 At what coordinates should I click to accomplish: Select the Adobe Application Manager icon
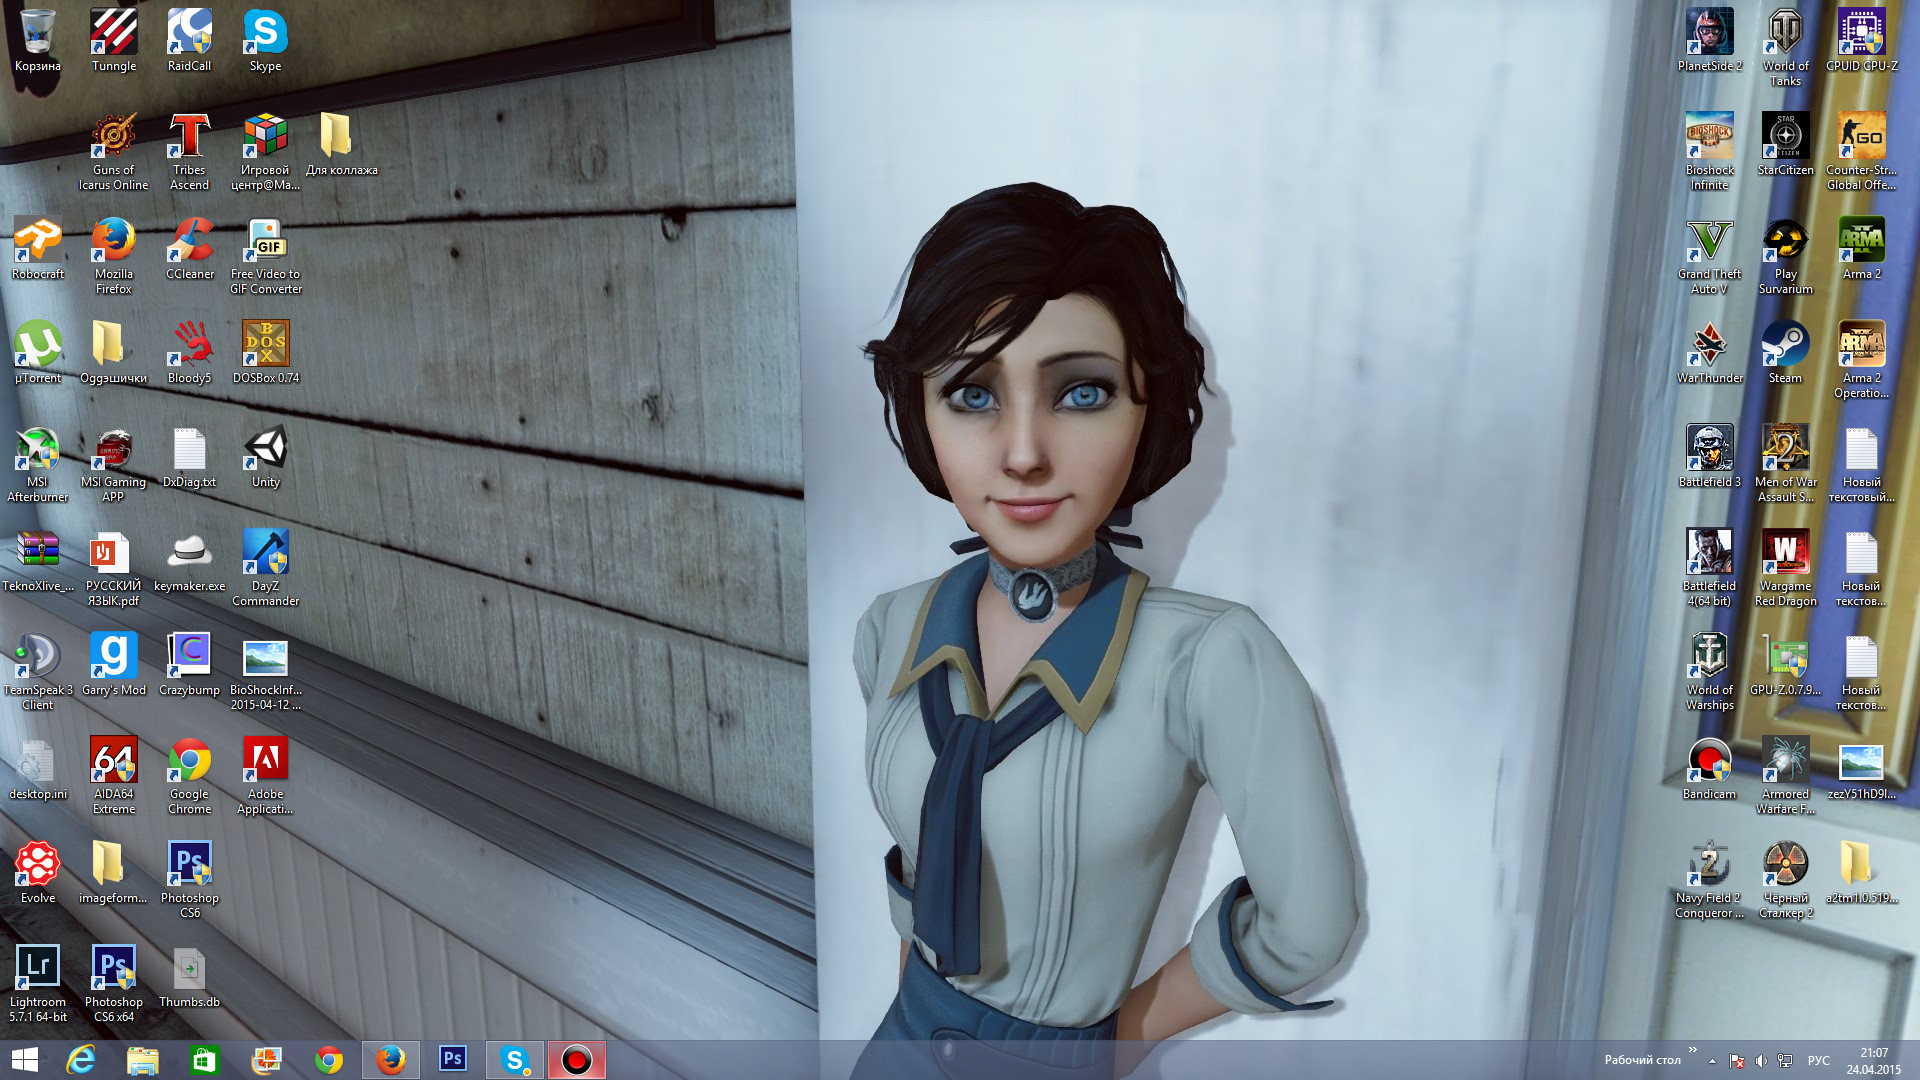click(265, 775)
